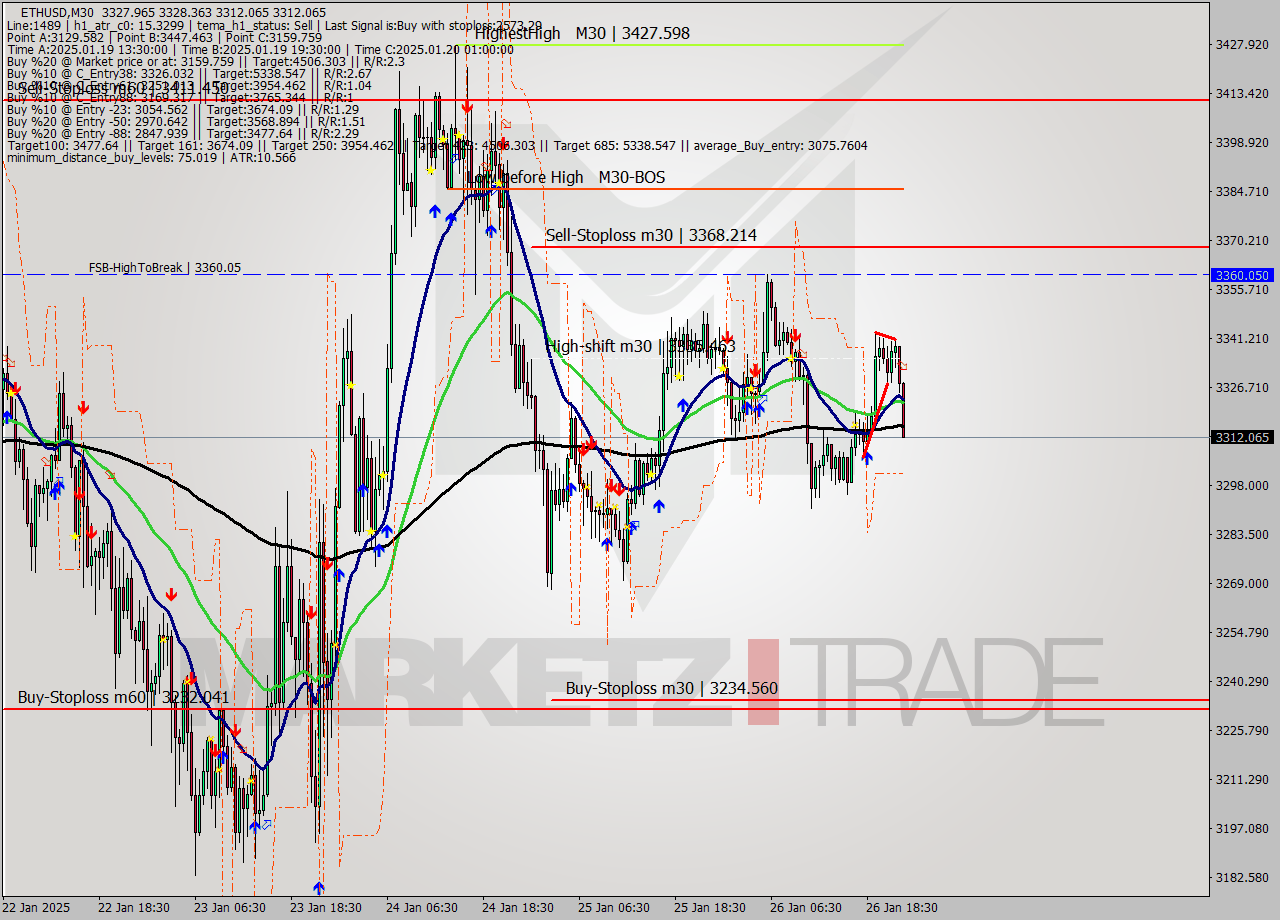
Task: Click the 24 Jan 18:30 time label
Action: (517, 908)
